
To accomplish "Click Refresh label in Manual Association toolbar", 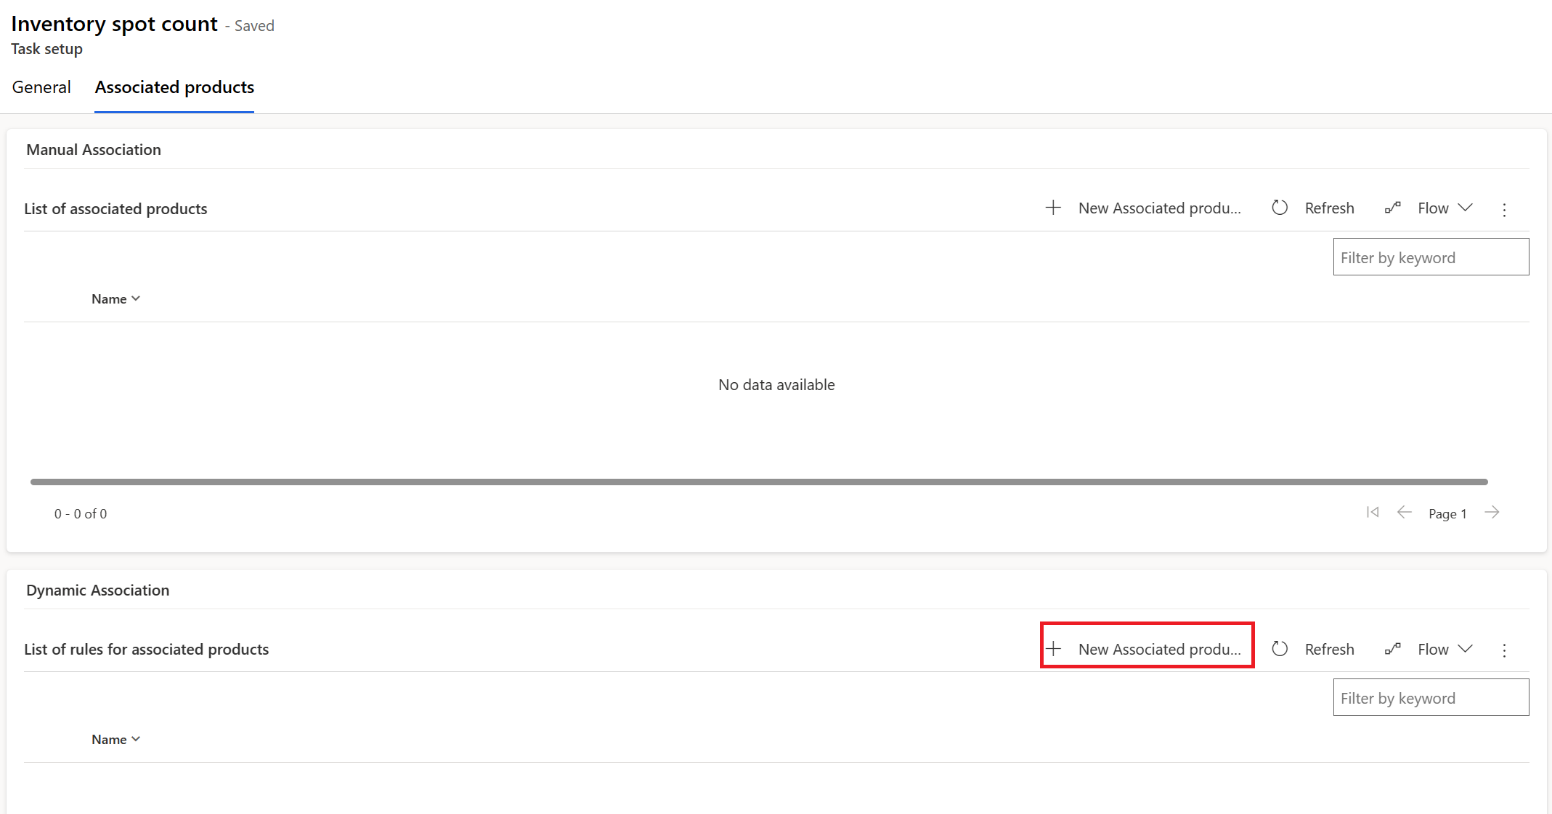I will coord(1329,208).
